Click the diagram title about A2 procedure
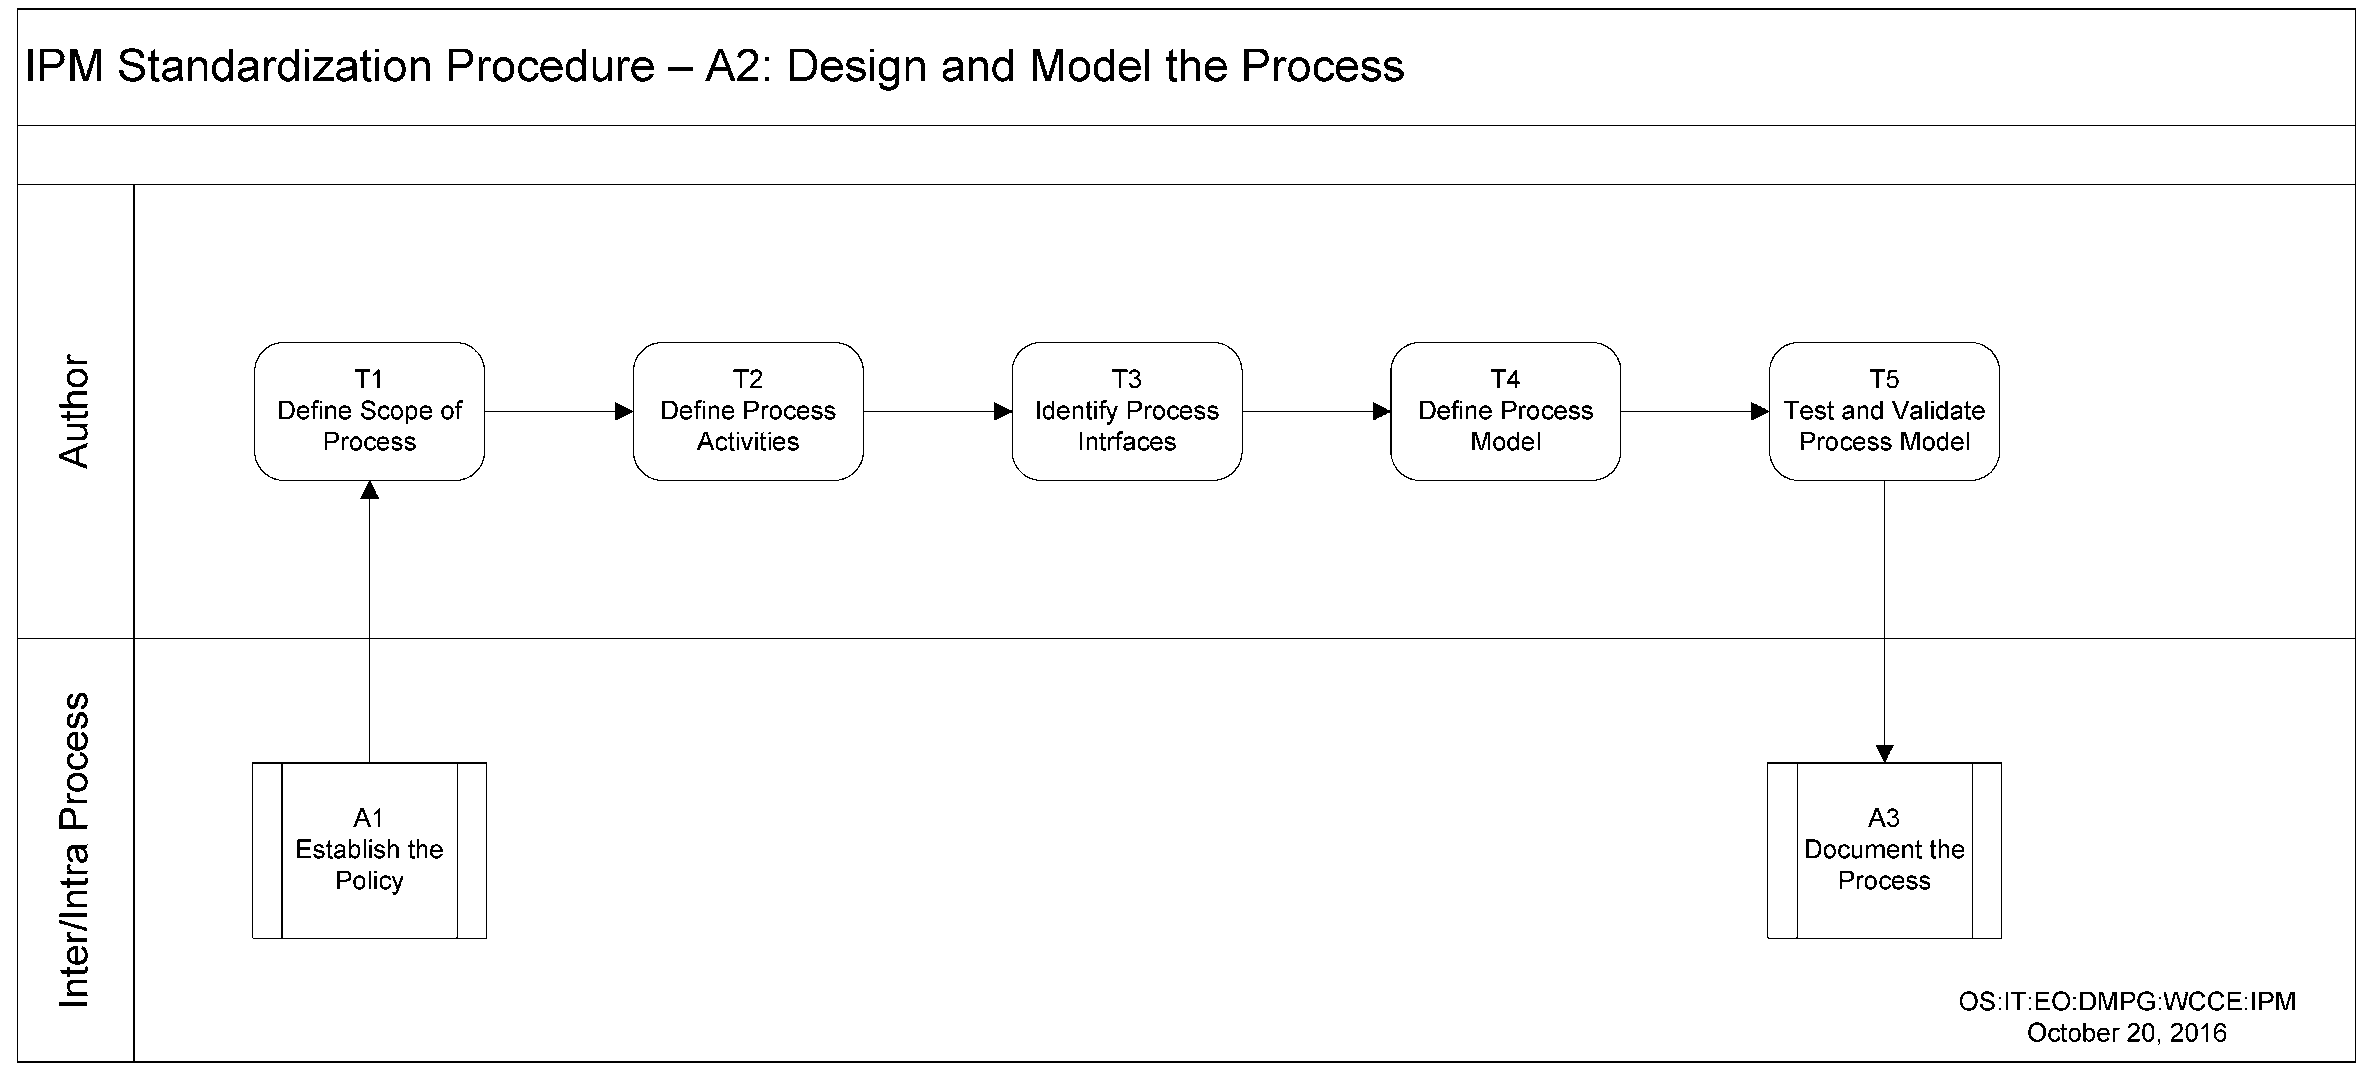The width and height of the screenshot is (2364, 1071). coord(714,67)
